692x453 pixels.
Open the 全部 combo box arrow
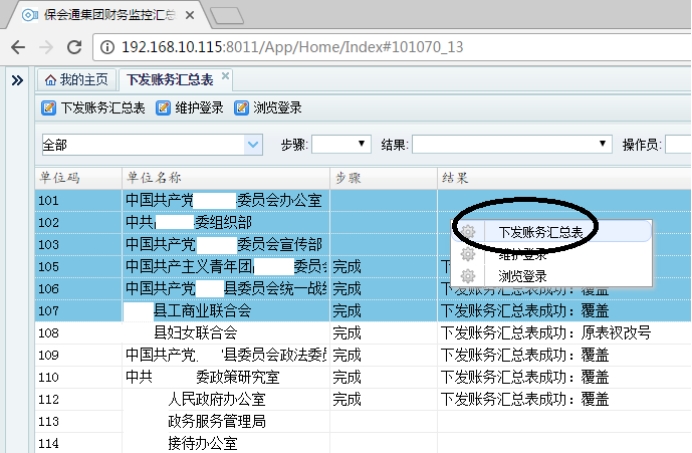(253, 145)
